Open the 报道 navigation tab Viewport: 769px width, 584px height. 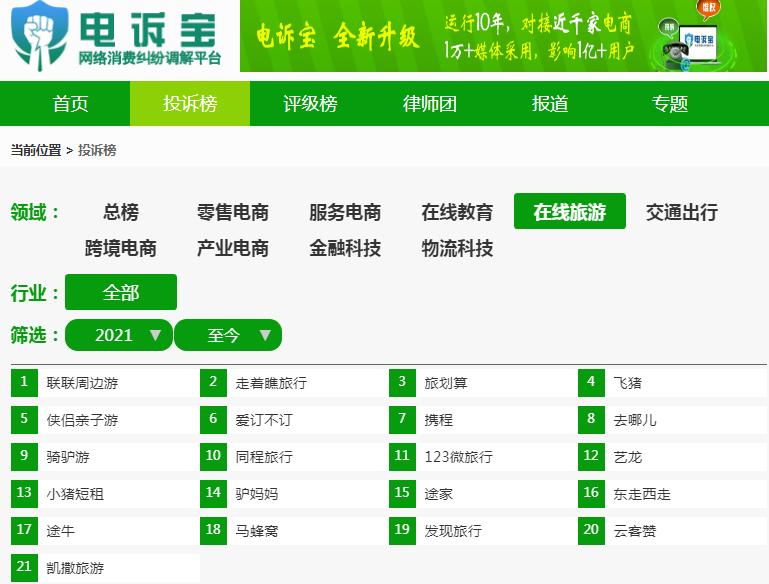click(550, 103)
